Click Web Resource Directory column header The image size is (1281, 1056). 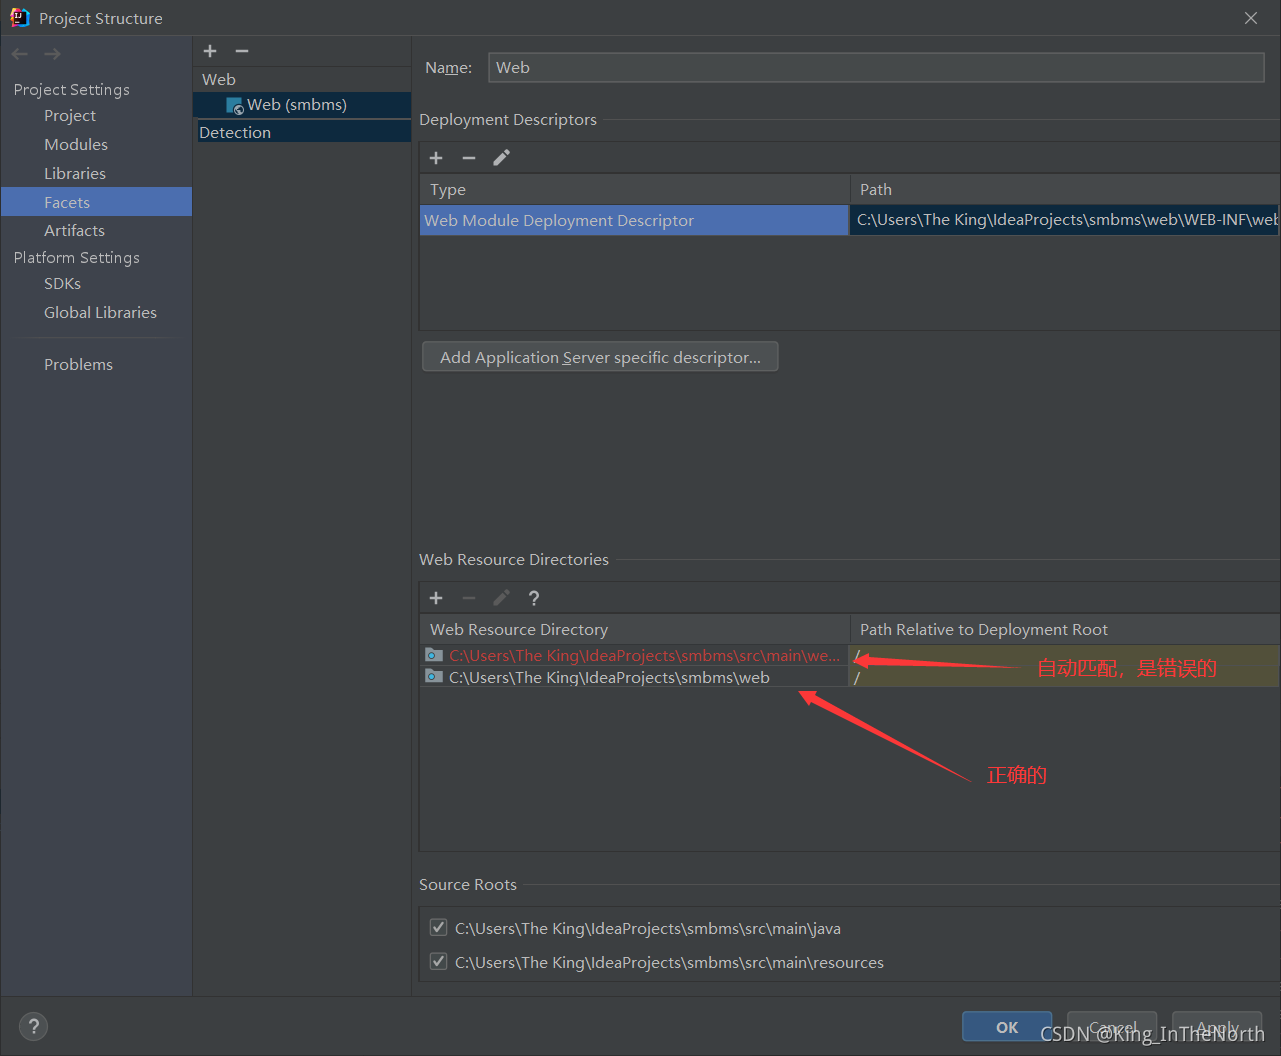(x=635, y=630)
